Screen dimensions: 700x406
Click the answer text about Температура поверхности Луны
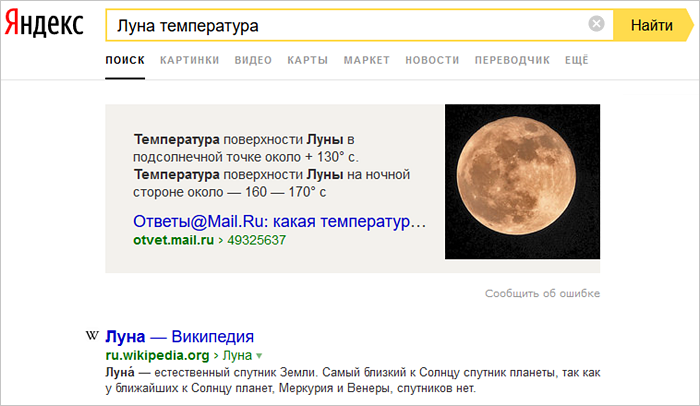pos(271,166)
